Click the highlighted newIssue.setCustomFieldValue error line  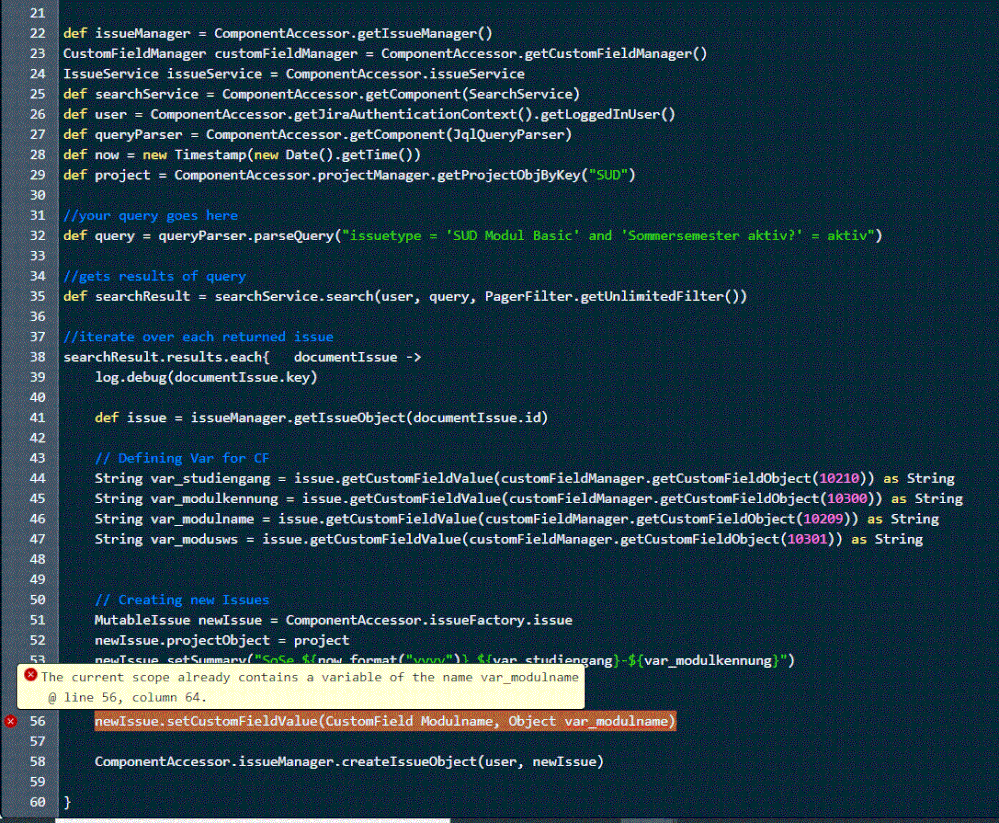385,721
